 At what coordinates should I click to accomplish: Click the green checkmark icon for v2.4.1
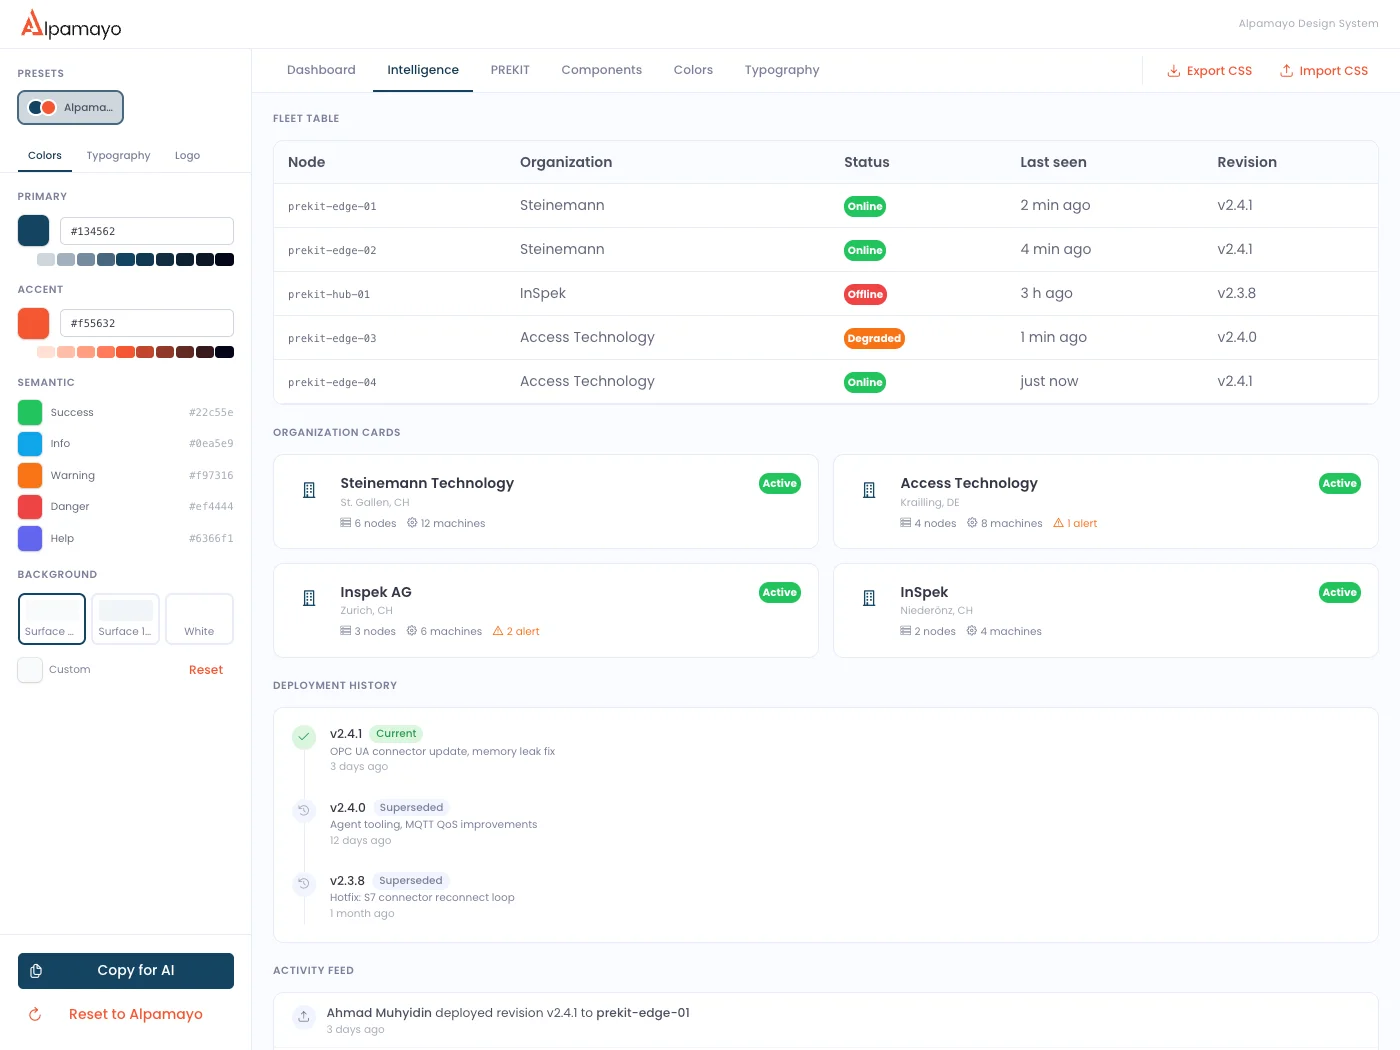coord(304,737)
